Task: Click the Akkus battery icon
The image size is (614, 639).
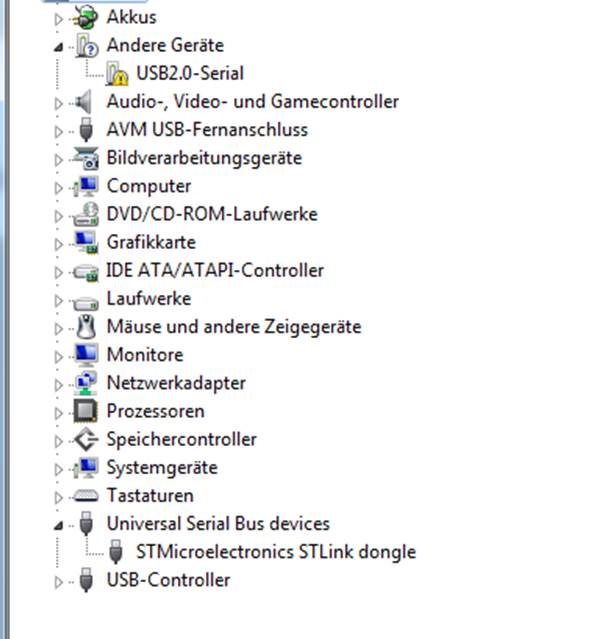Action: click(86, 17)
